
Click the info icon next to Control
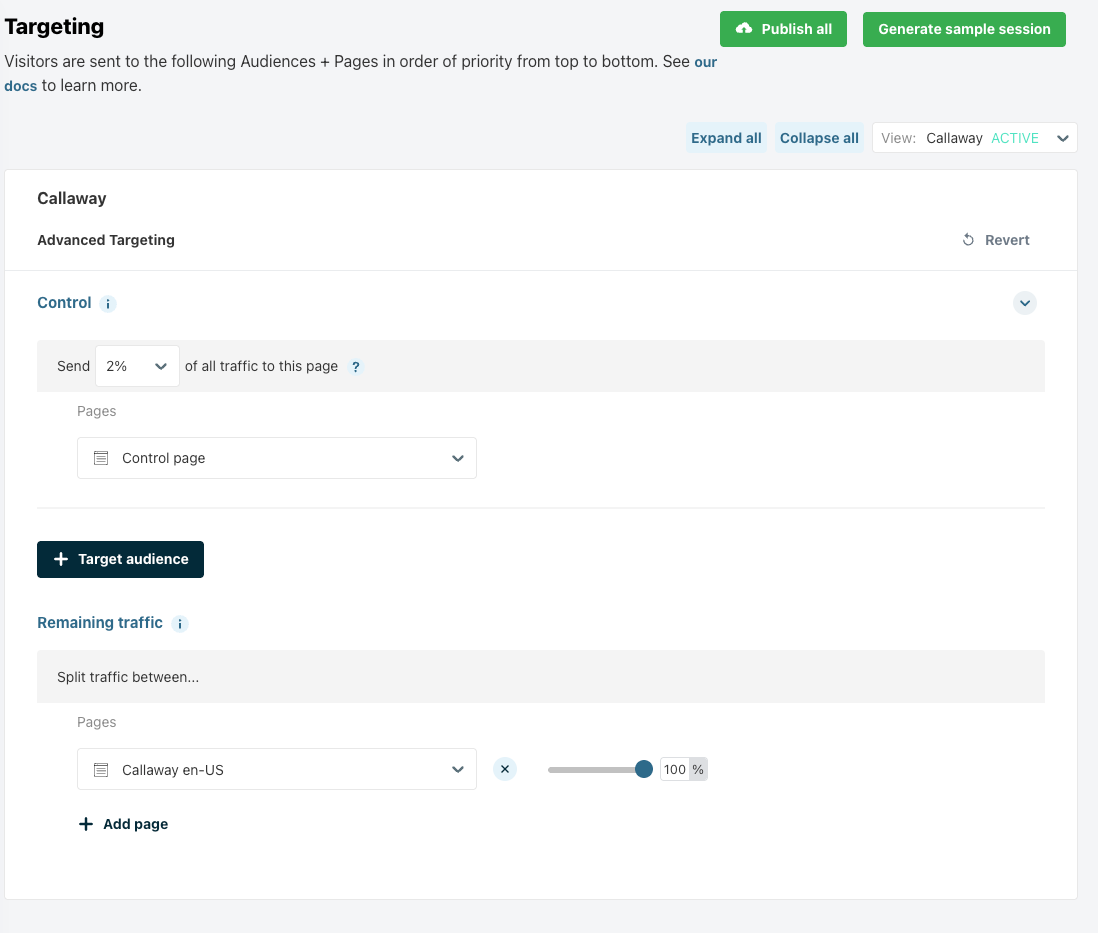[x=108, y=304]
